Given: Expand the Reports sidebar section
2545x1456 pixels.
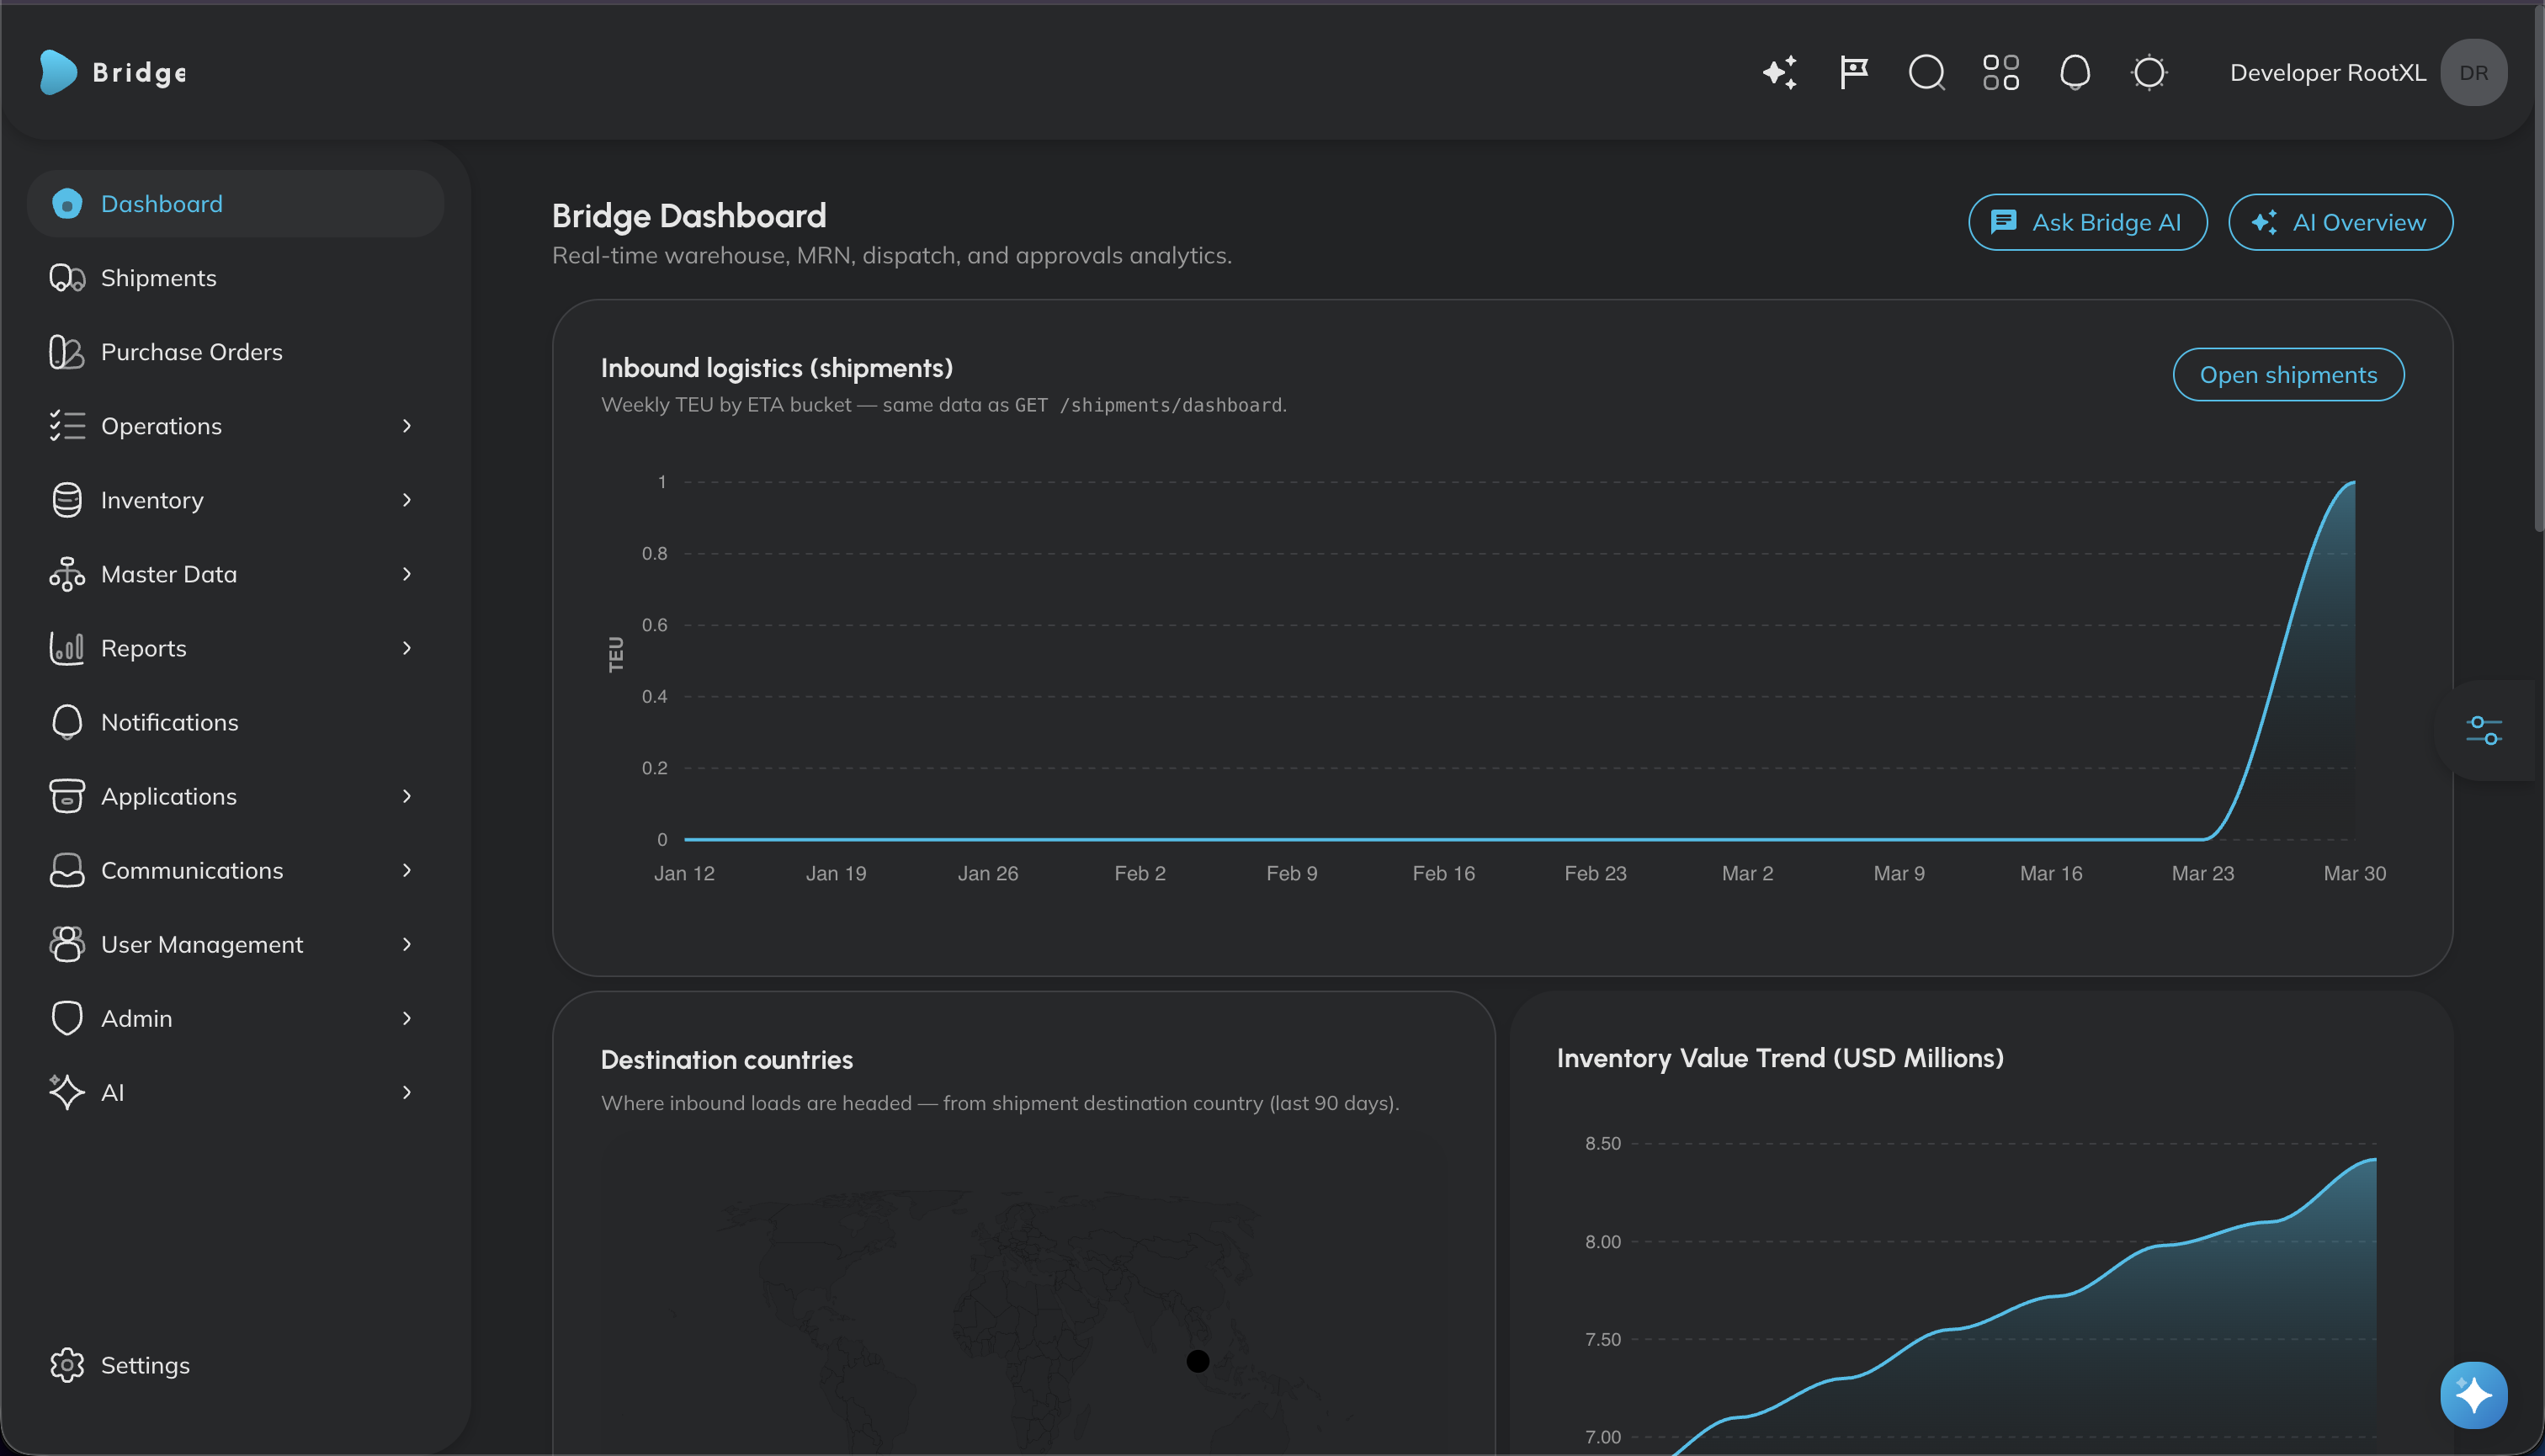Looking at the screenshot, I should [406, 648].
